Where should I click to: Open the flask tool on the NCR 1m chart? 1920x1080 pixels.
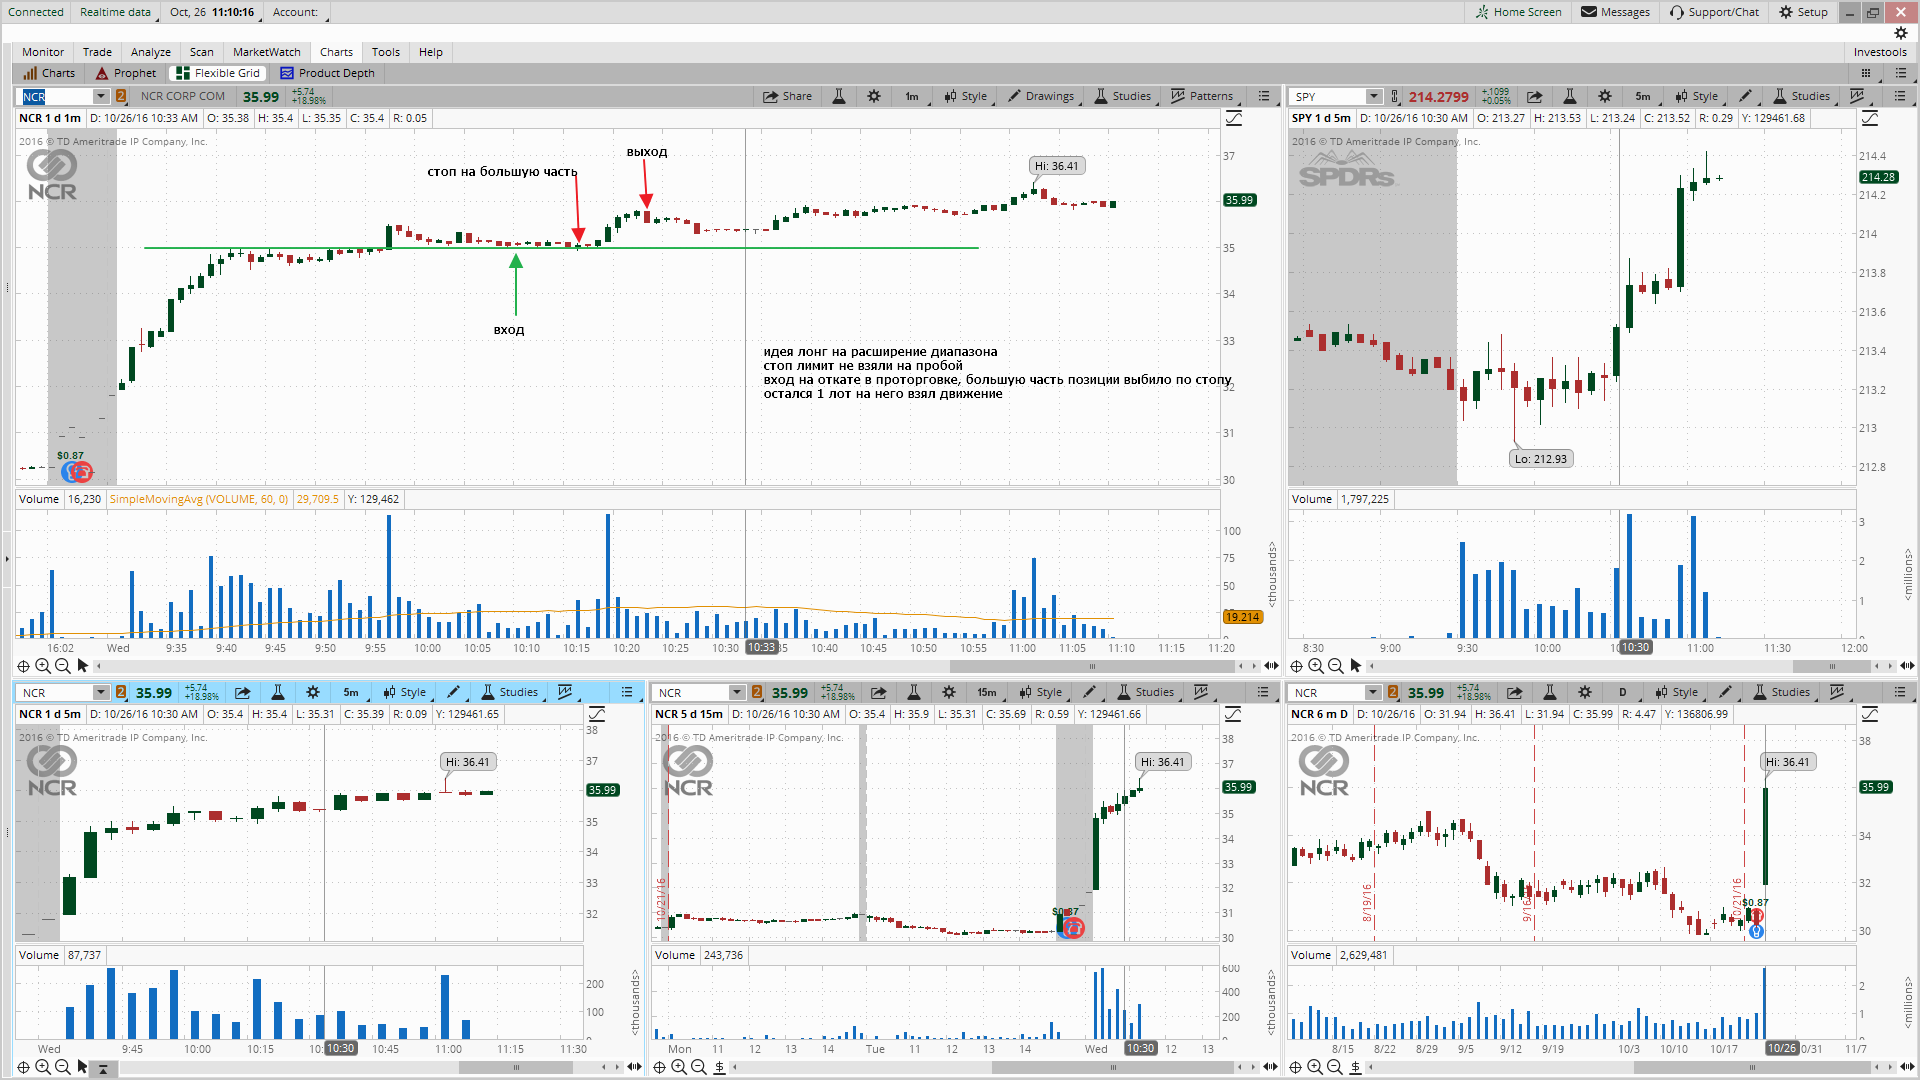click(x=839, y=96)
